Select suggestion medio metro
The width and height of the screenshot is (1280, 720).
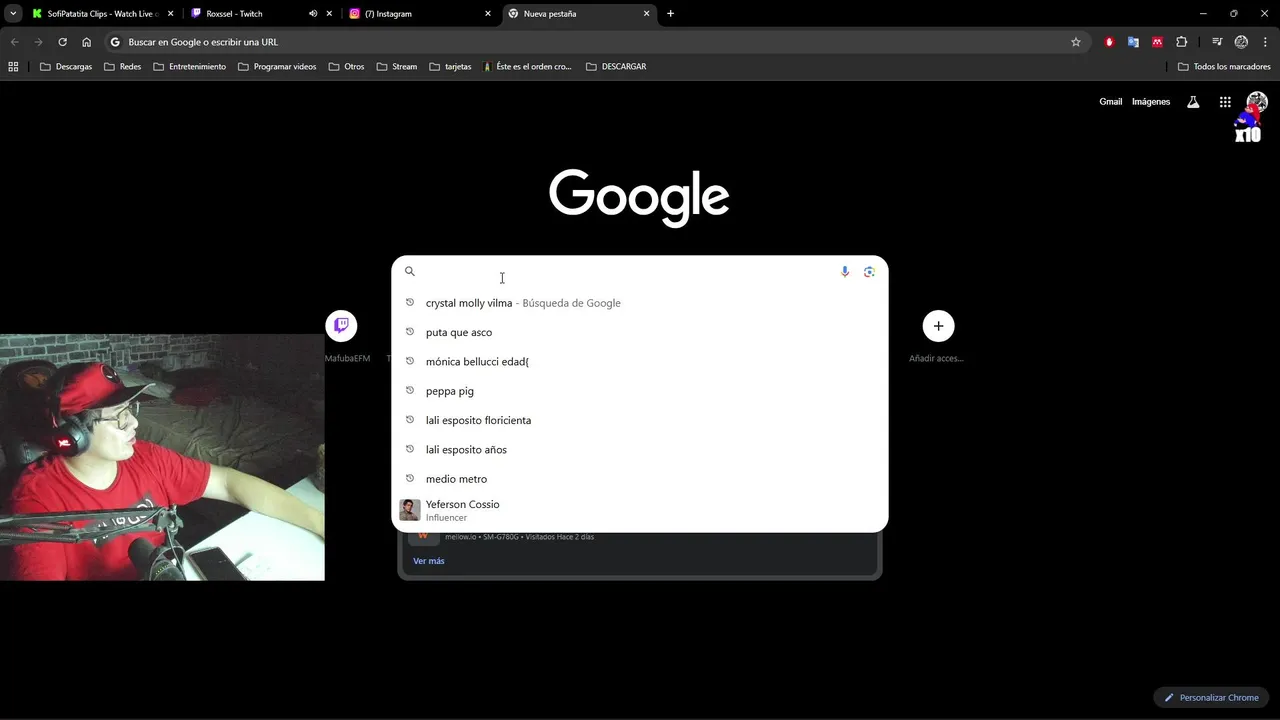(640, 479)
